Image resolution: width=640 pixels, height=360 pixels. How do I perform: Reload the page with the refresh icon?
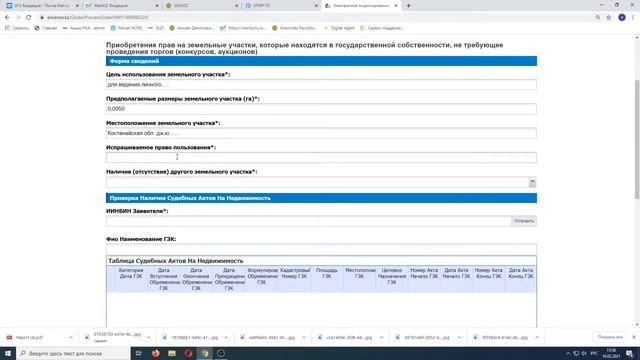pyautogui.click(x=28, y=17)
